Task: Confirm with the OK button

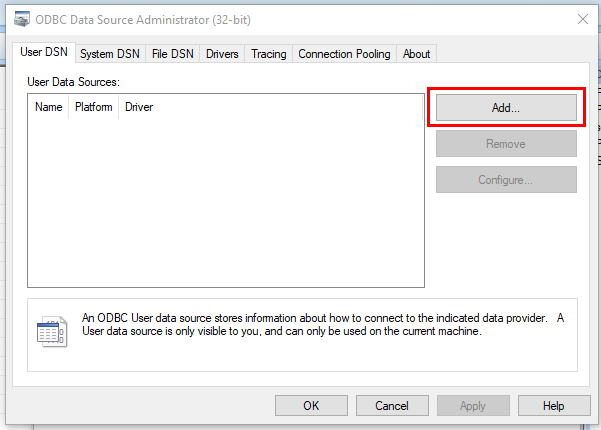Action: [311, 406]
